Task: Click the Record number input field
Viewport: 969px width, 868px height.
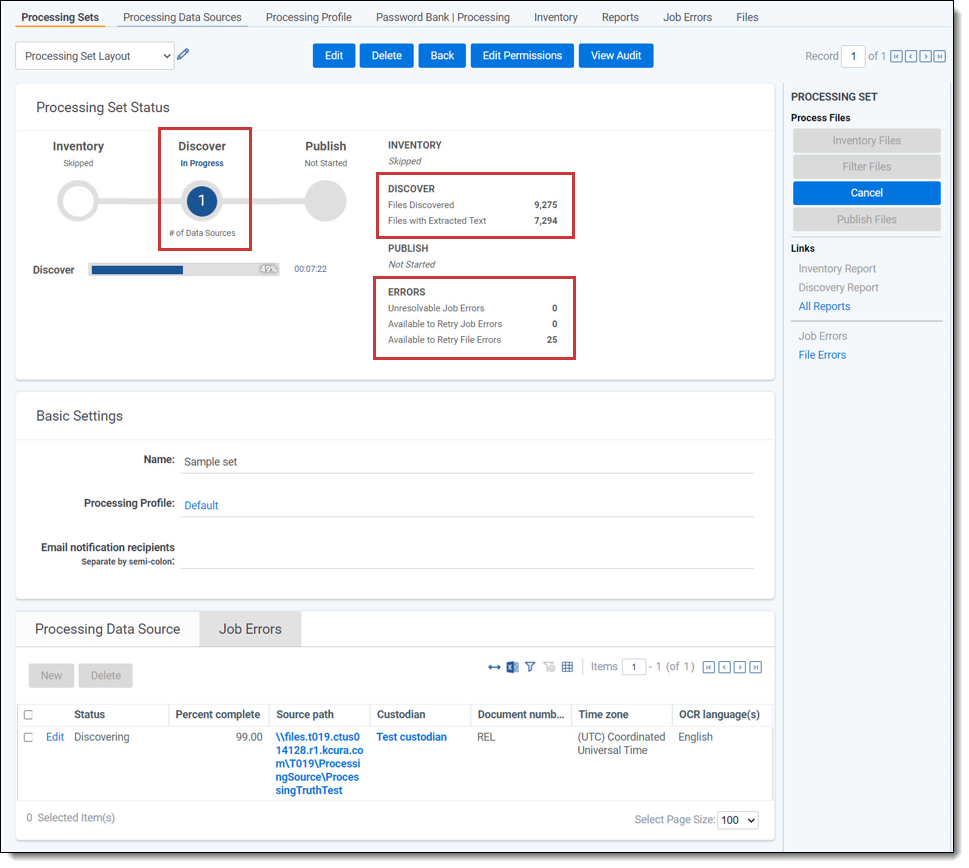Action: coord(852,56)
